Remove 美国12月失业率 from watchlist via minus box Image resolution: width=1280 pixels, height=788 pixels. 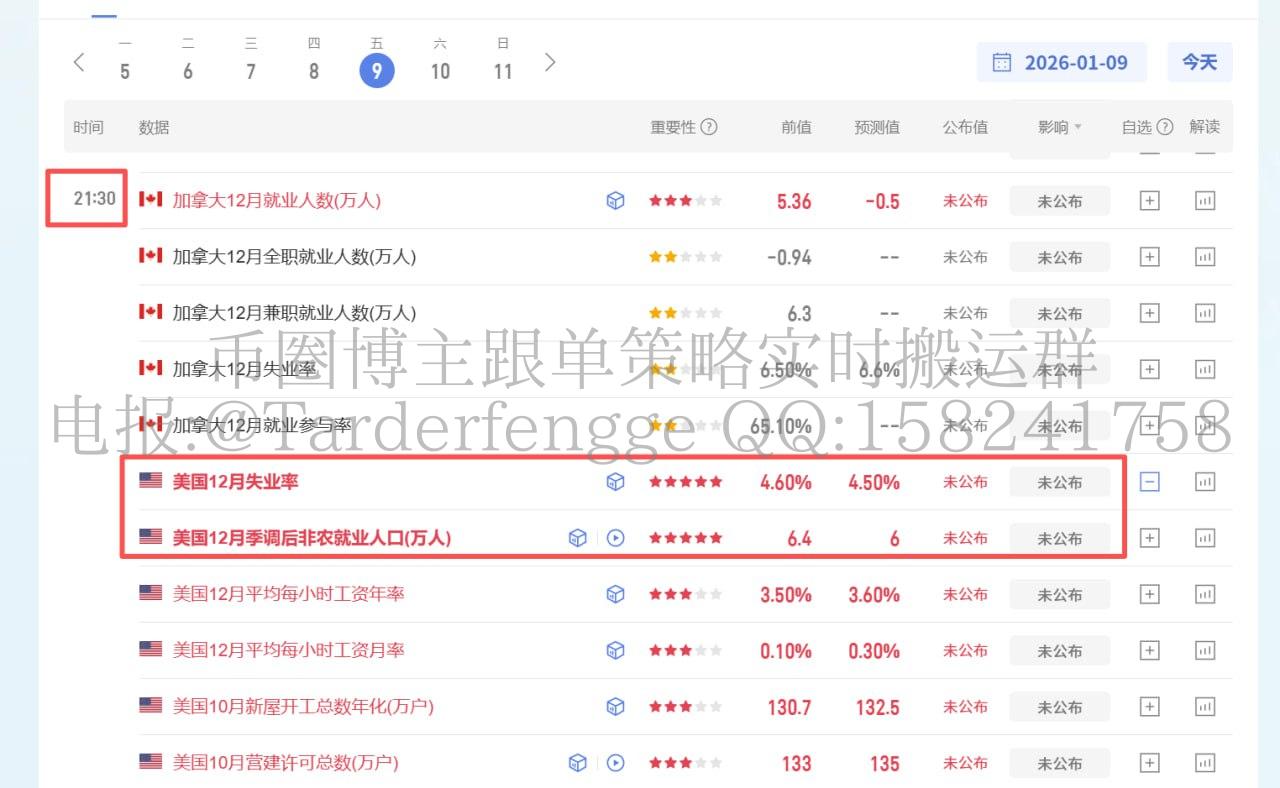pyautogui.click(x=1150, y=482)
